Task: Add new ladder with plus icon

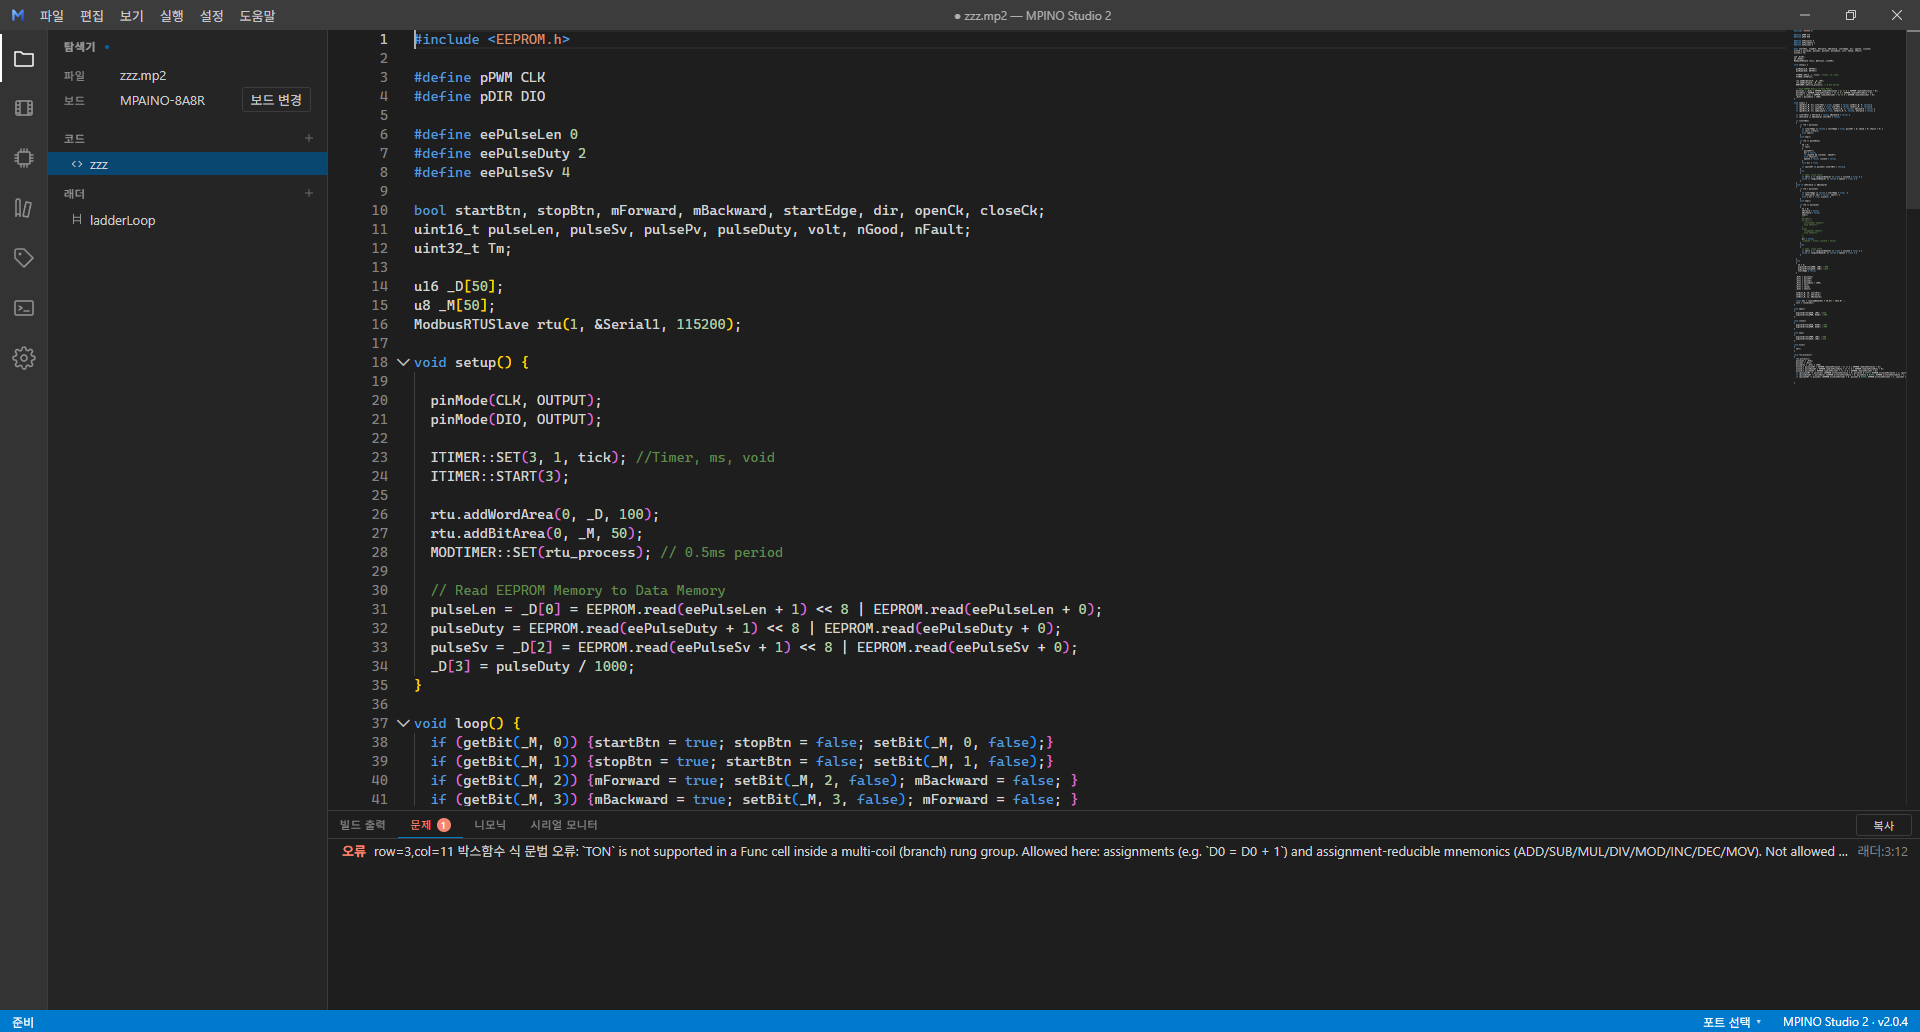Action: [x=309, y=193]
